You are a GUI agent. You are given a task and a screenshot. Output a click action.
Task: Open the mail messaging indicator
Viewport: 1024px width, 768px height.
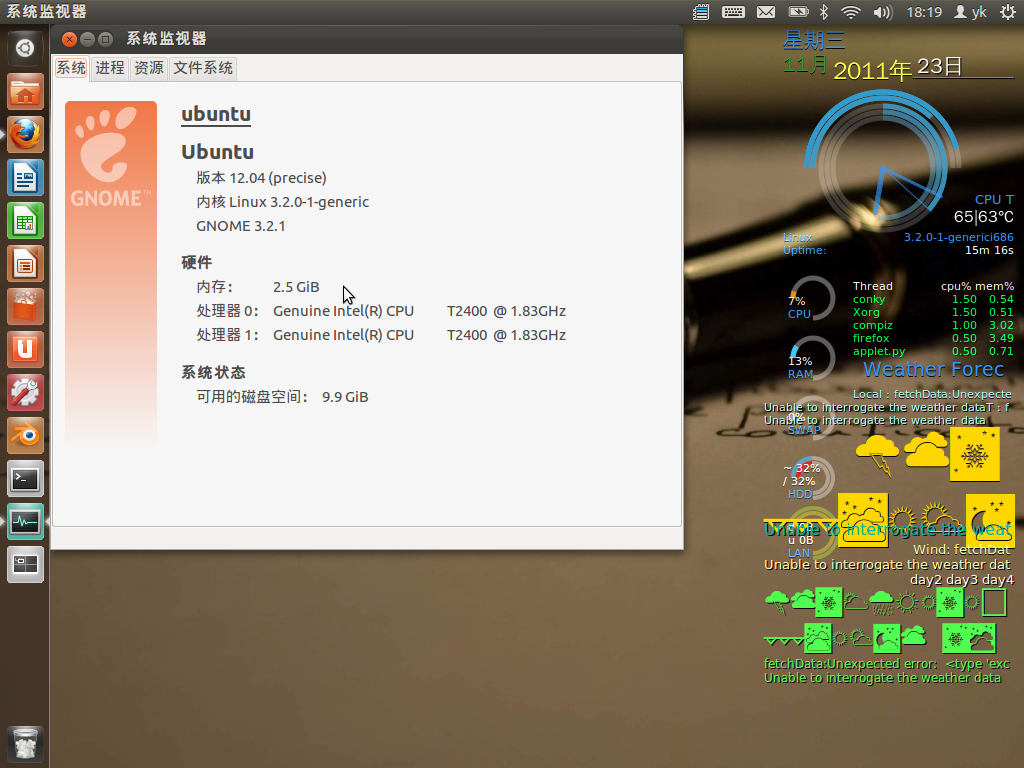(766, 12)
